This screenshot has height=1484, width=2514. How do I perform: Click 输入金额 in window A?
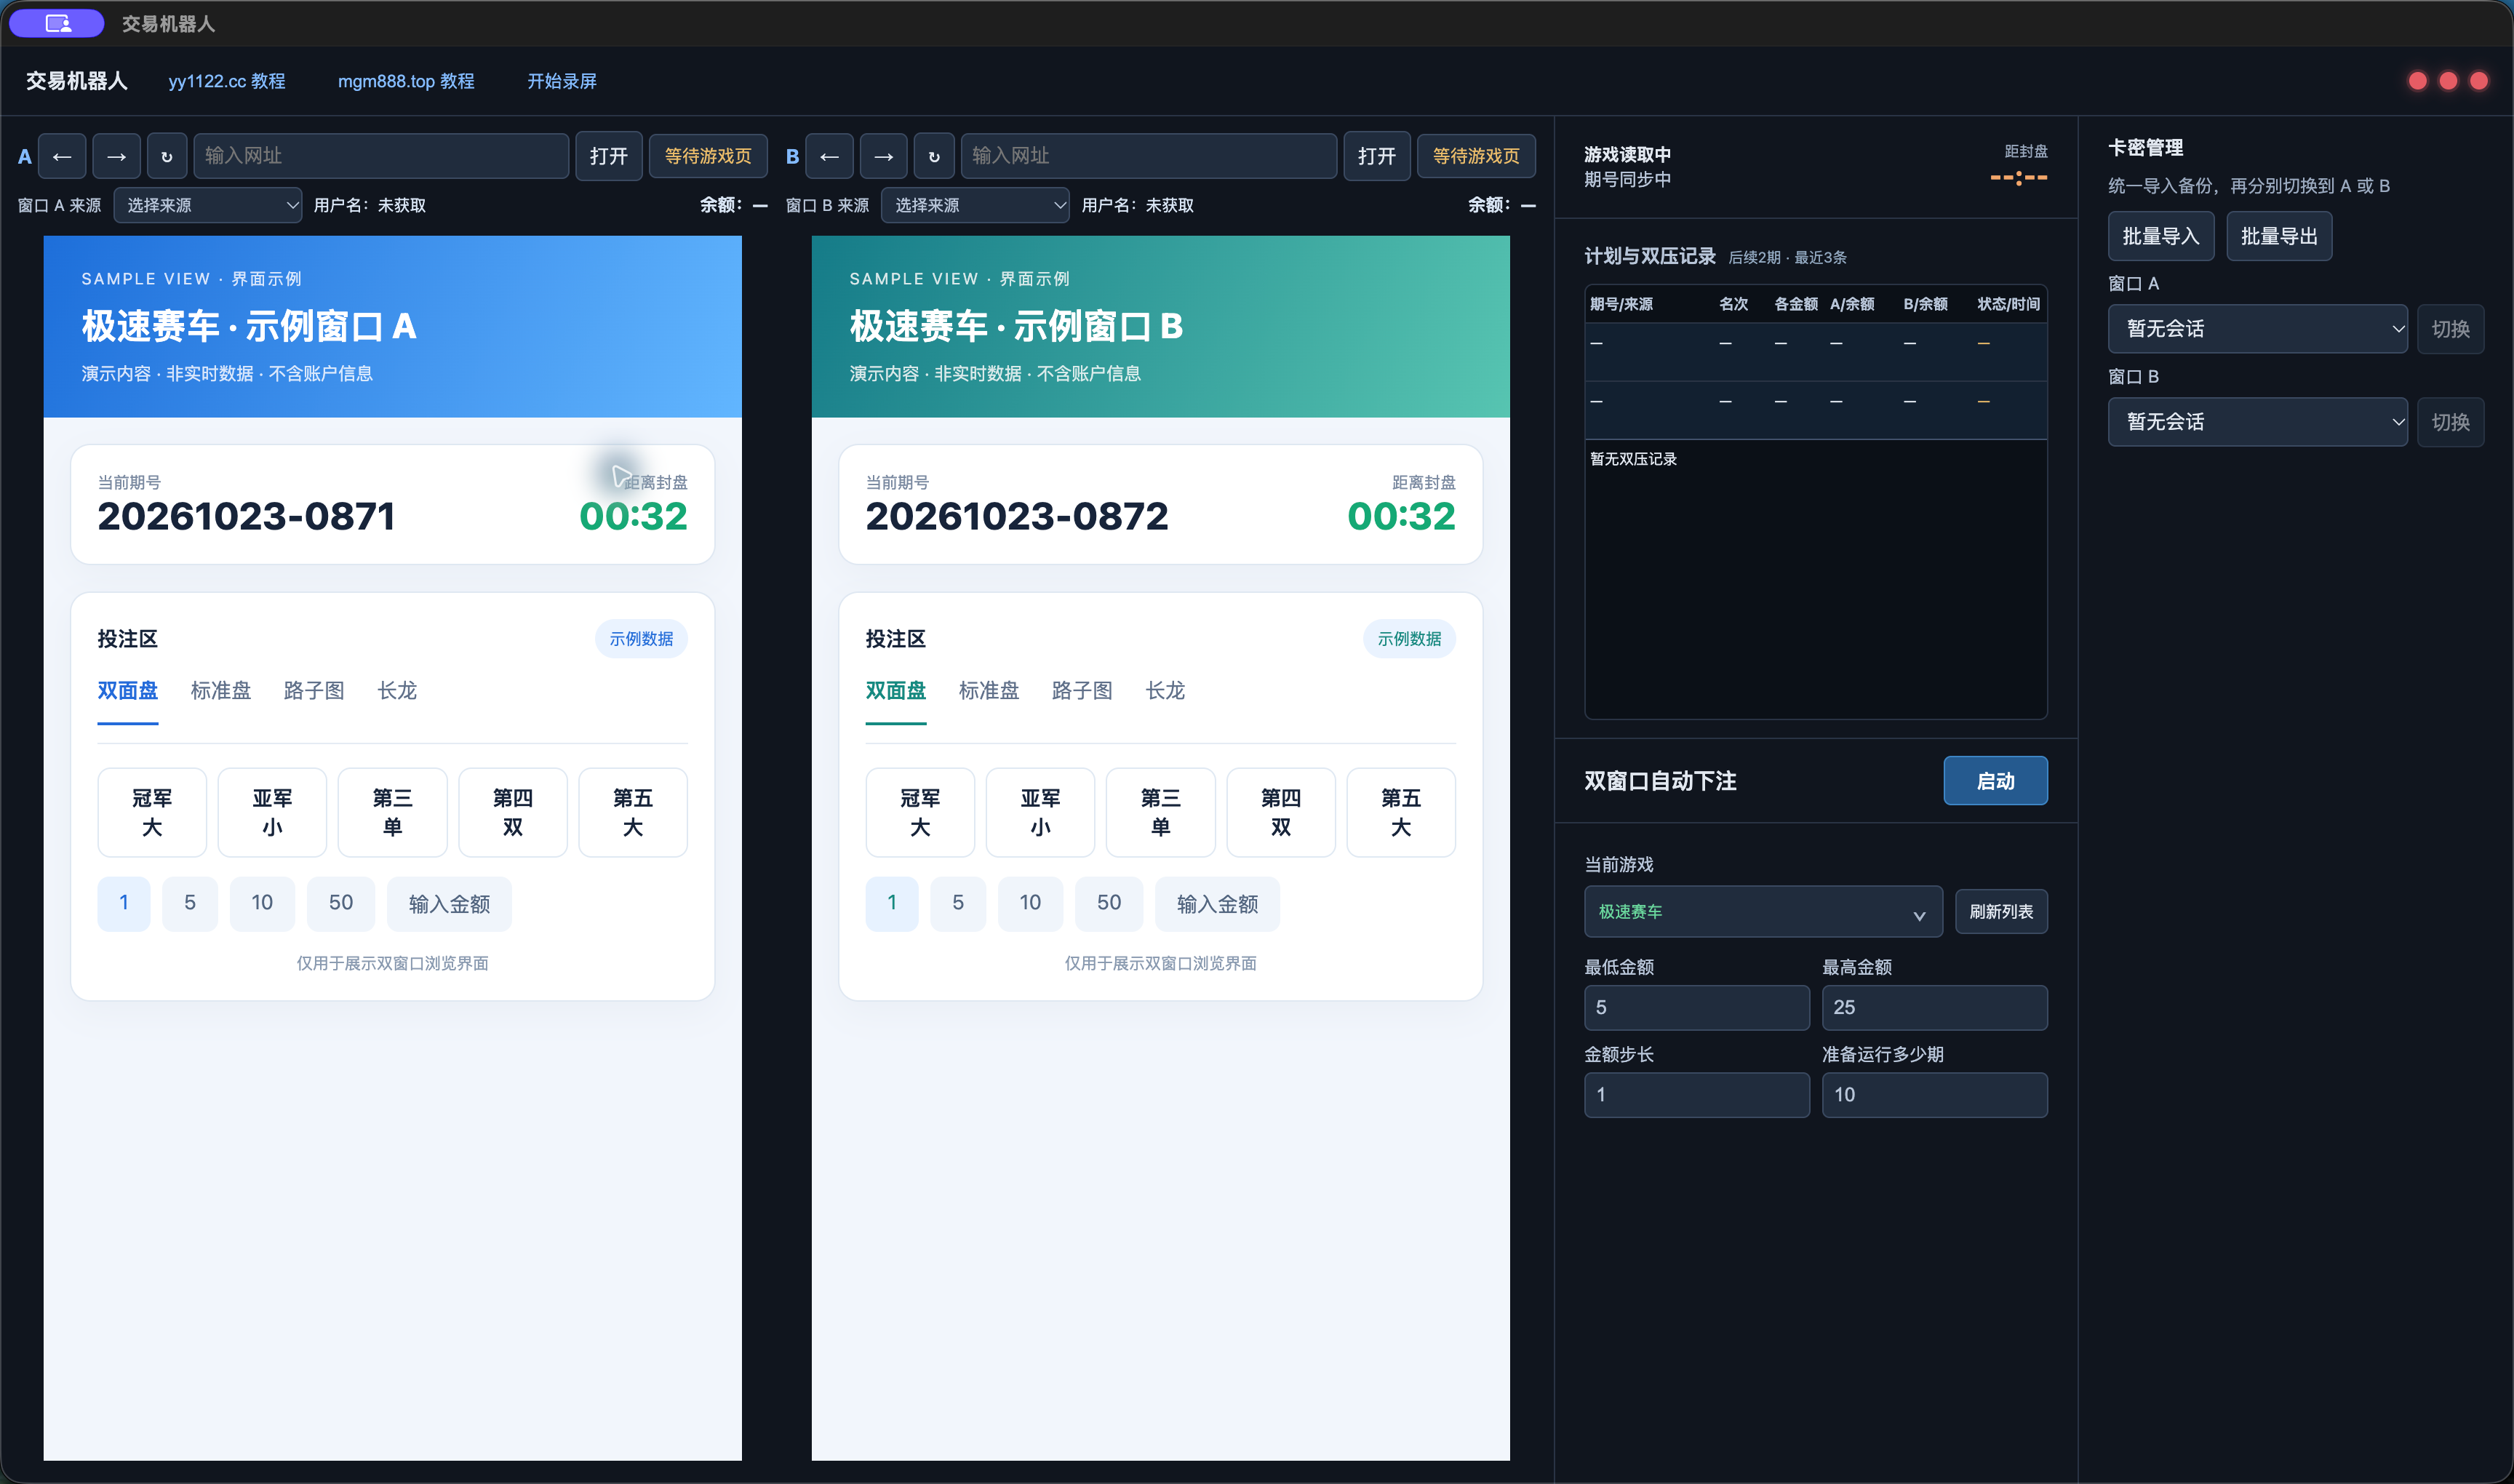point(449,904)
